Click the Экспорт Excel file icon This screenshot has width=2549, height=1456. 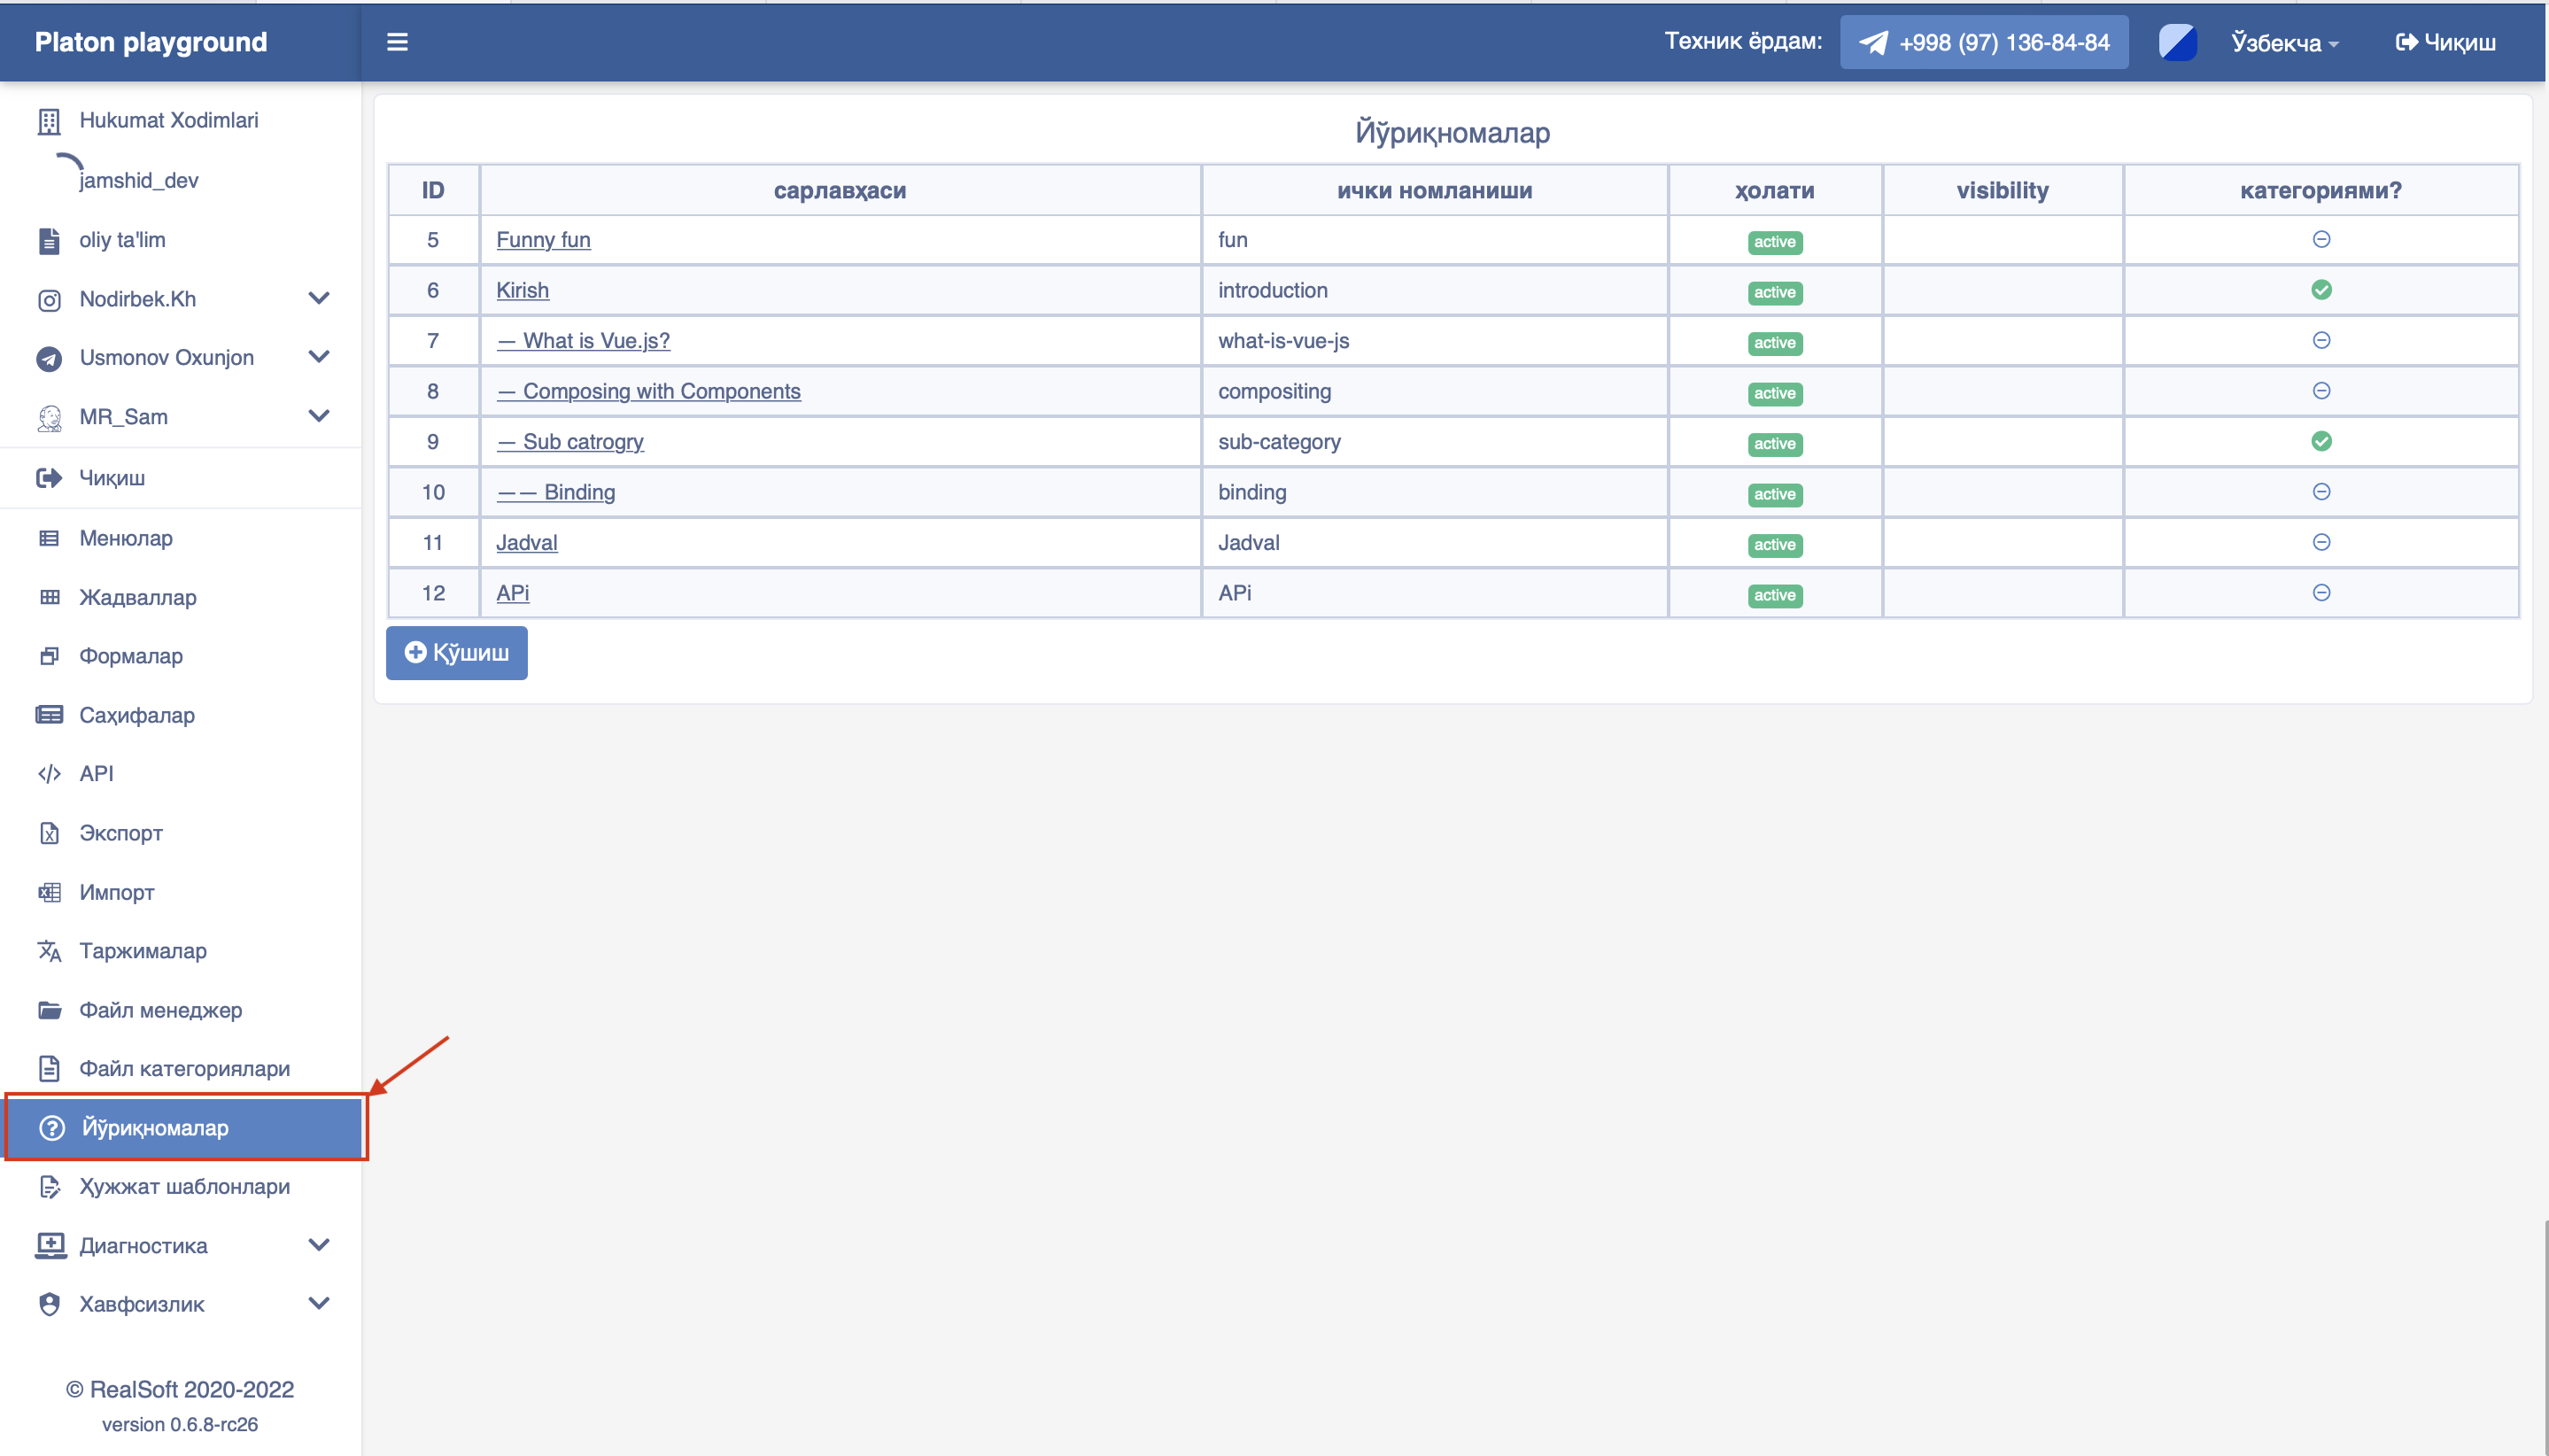click(x=49, y=833)
